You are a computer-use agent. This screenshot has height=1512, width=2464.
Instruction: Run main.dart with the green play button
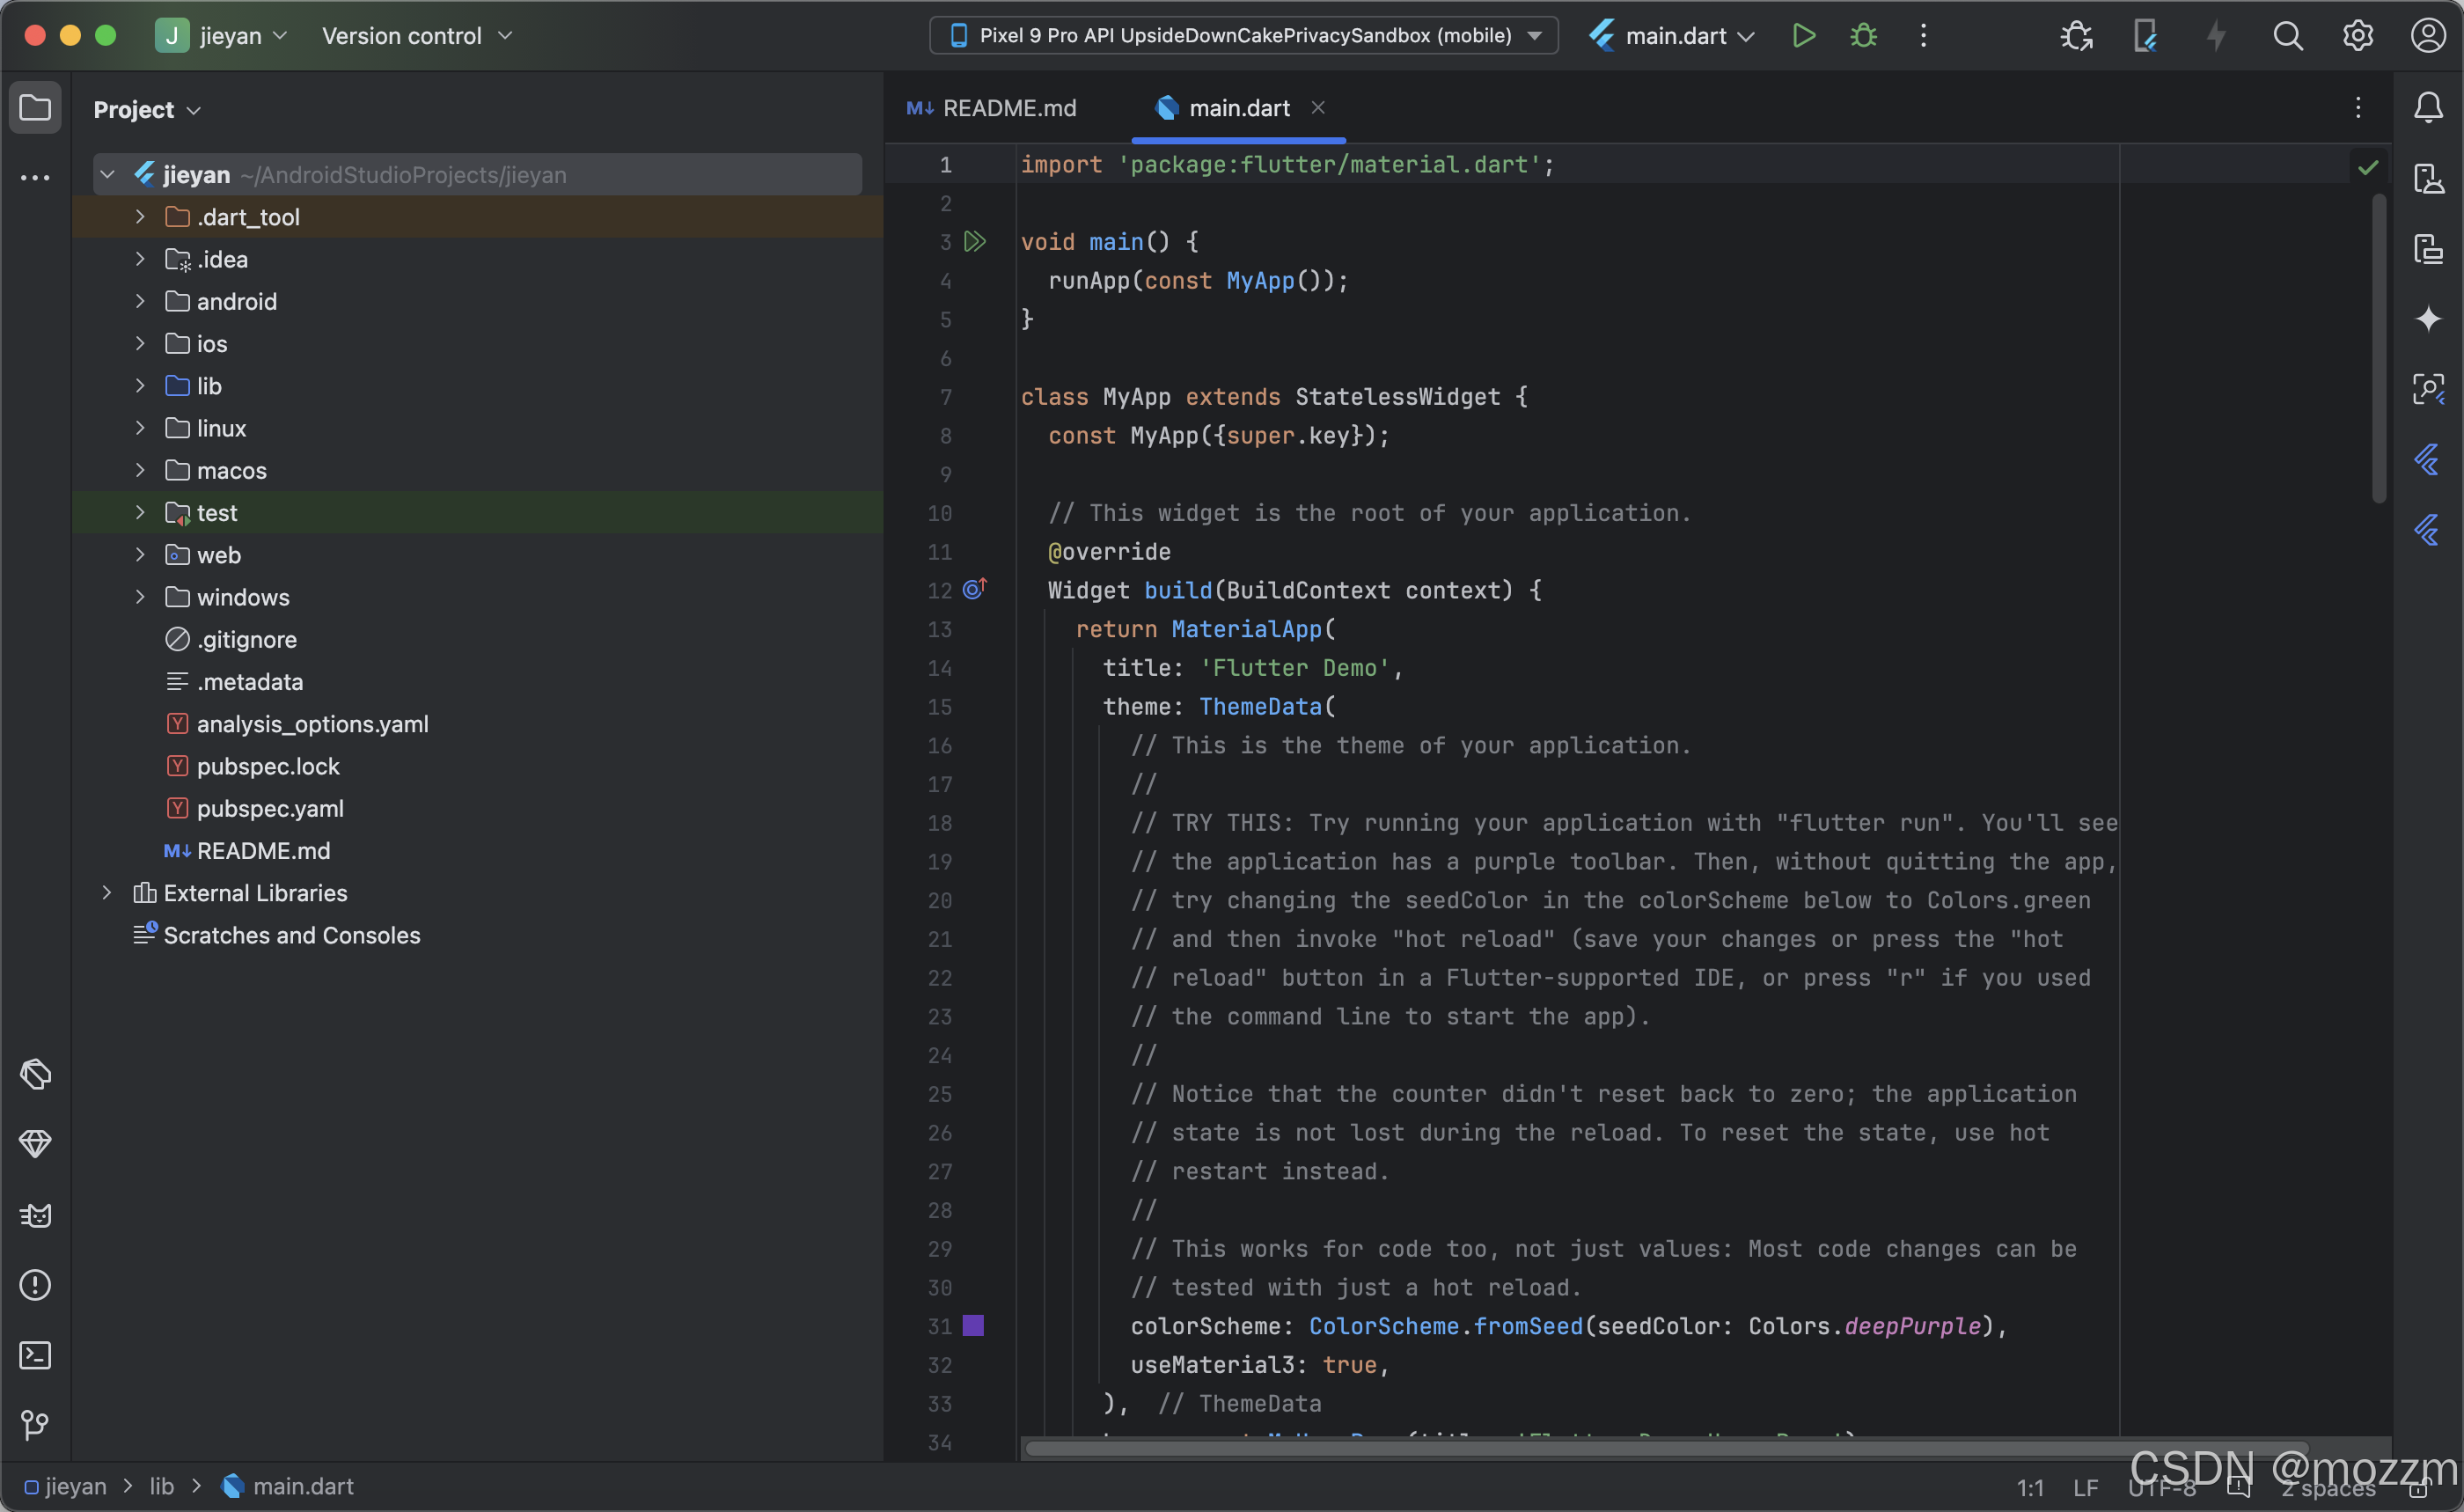coord(1803,36)
